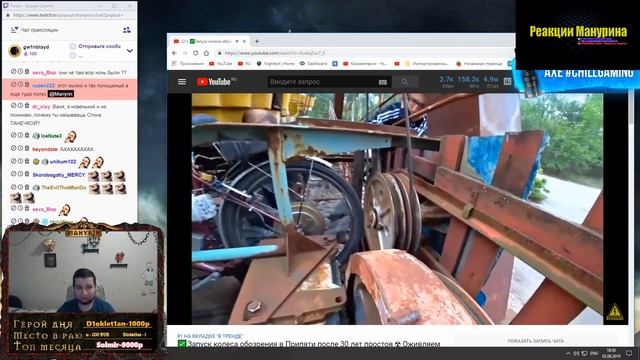The height and width of the screenshot is (360, 640).
Task: Collapse chat via icon beside Чат трансляции
Action: click(x=14, y=29)
